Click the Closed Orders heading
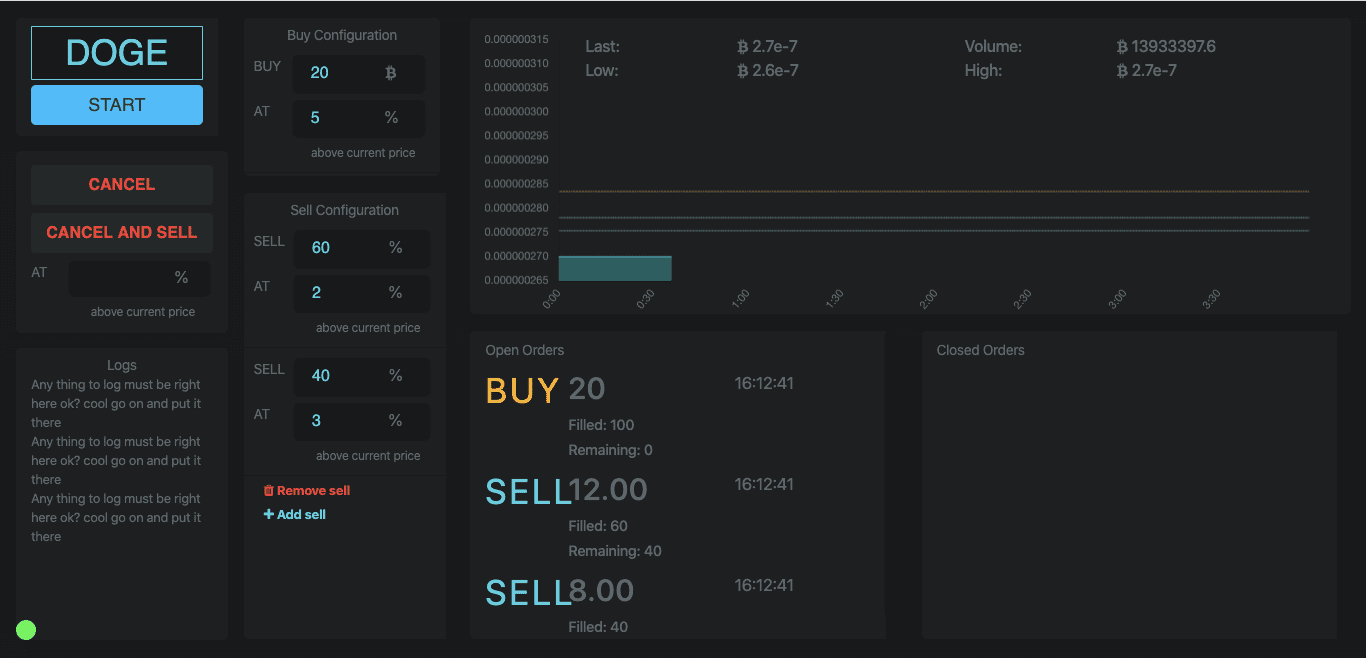 point(981,350)
